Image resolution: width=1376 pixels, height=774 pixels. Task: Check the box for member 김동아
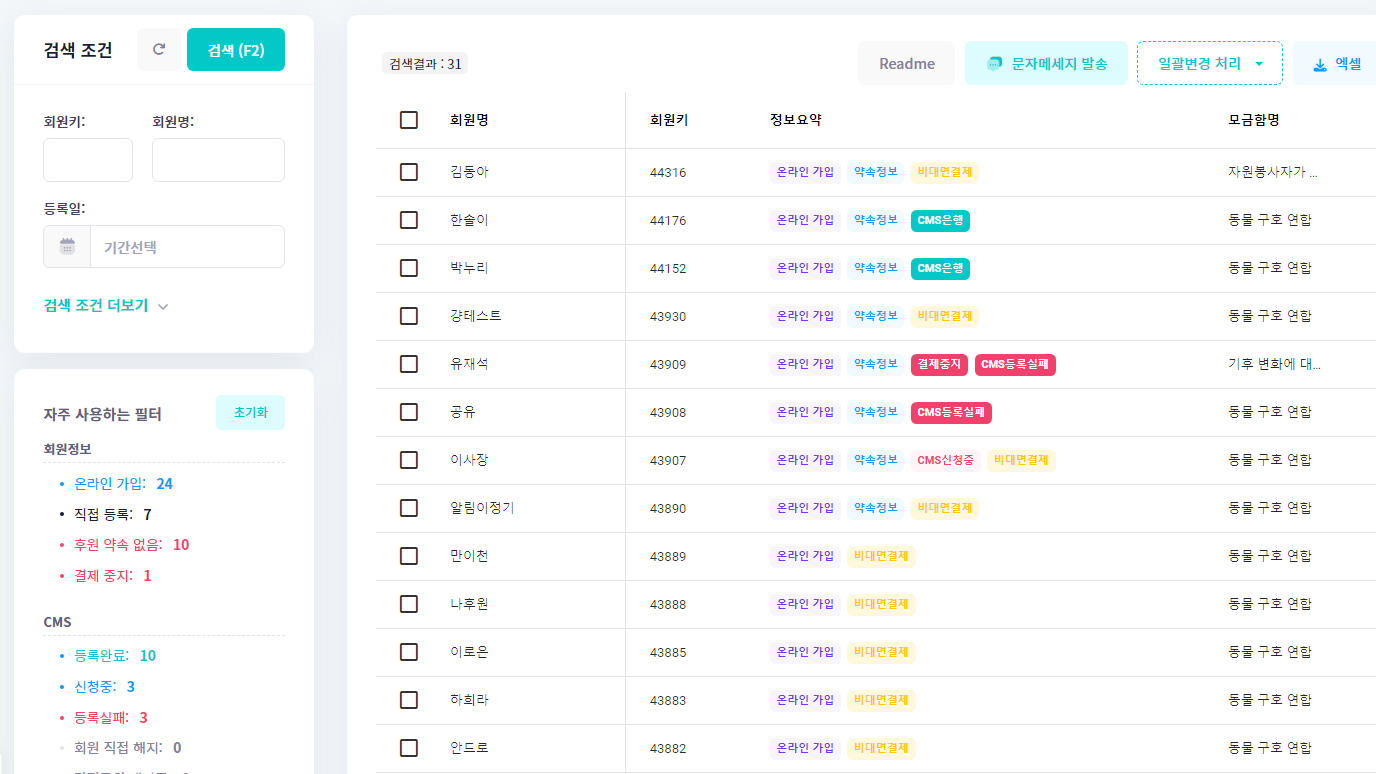click(x=409, y=172)
